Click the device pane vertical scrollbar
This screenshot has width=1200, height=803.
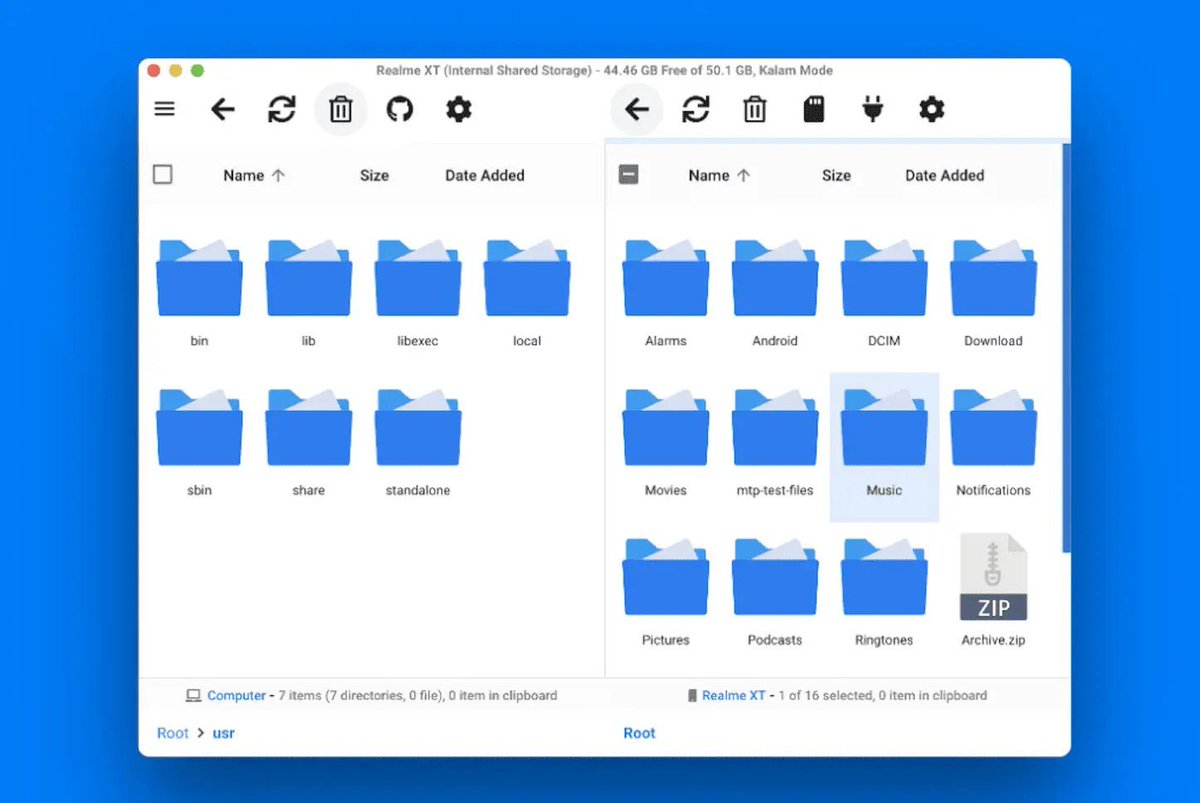tap(1066, 347)
